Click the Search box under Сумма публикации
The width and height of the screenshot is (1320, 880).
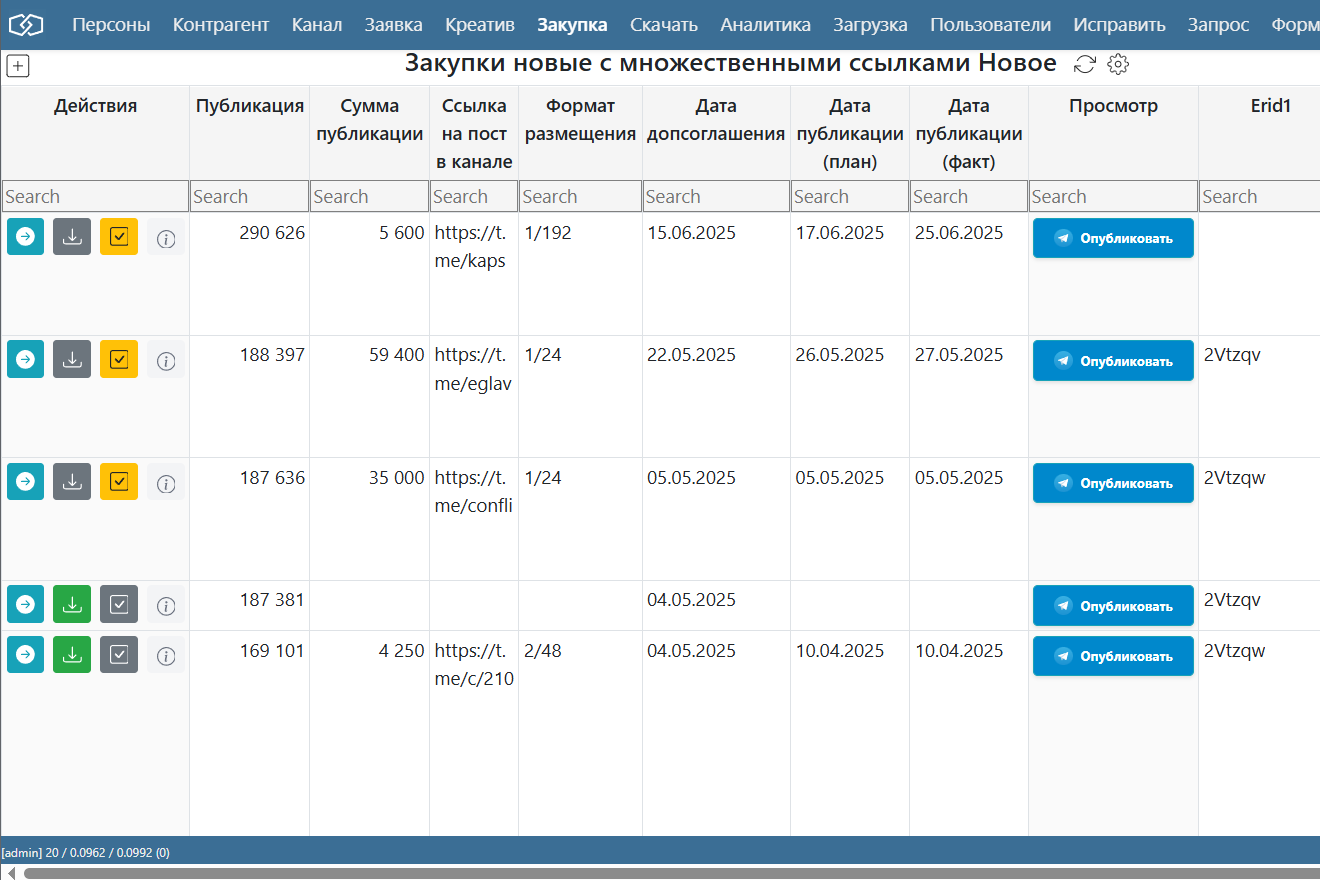(x=369, y=196)
